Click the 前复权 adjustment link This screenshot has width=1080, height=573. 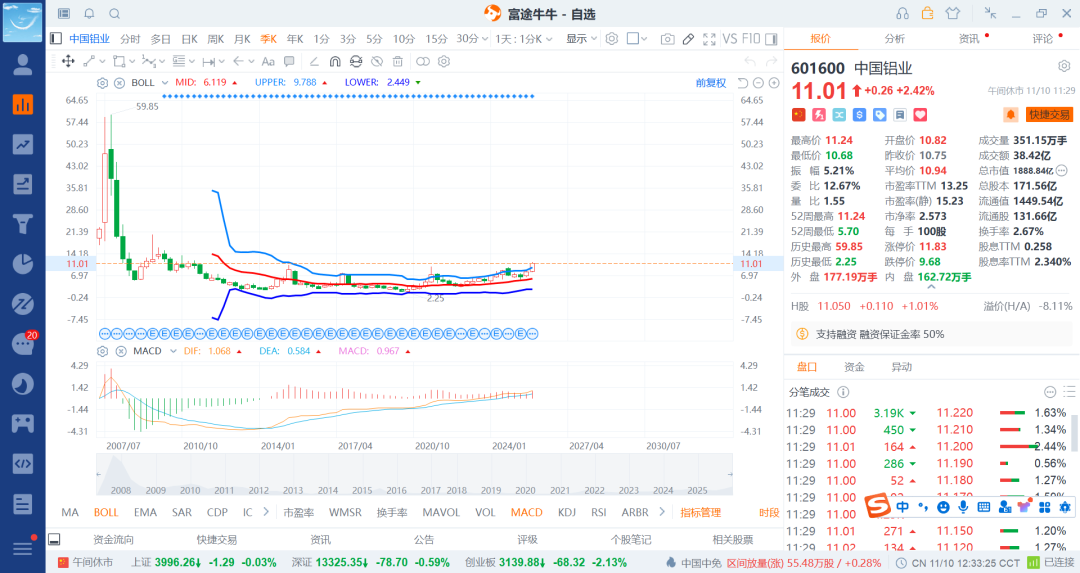(x=711, y=83)
